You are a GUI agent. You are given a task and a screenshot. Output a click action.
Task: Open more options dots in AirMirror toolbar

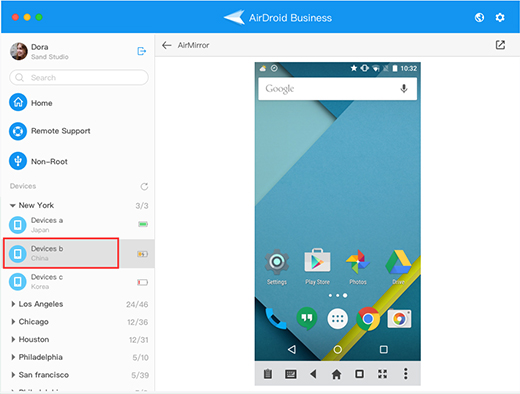[406, 374]
